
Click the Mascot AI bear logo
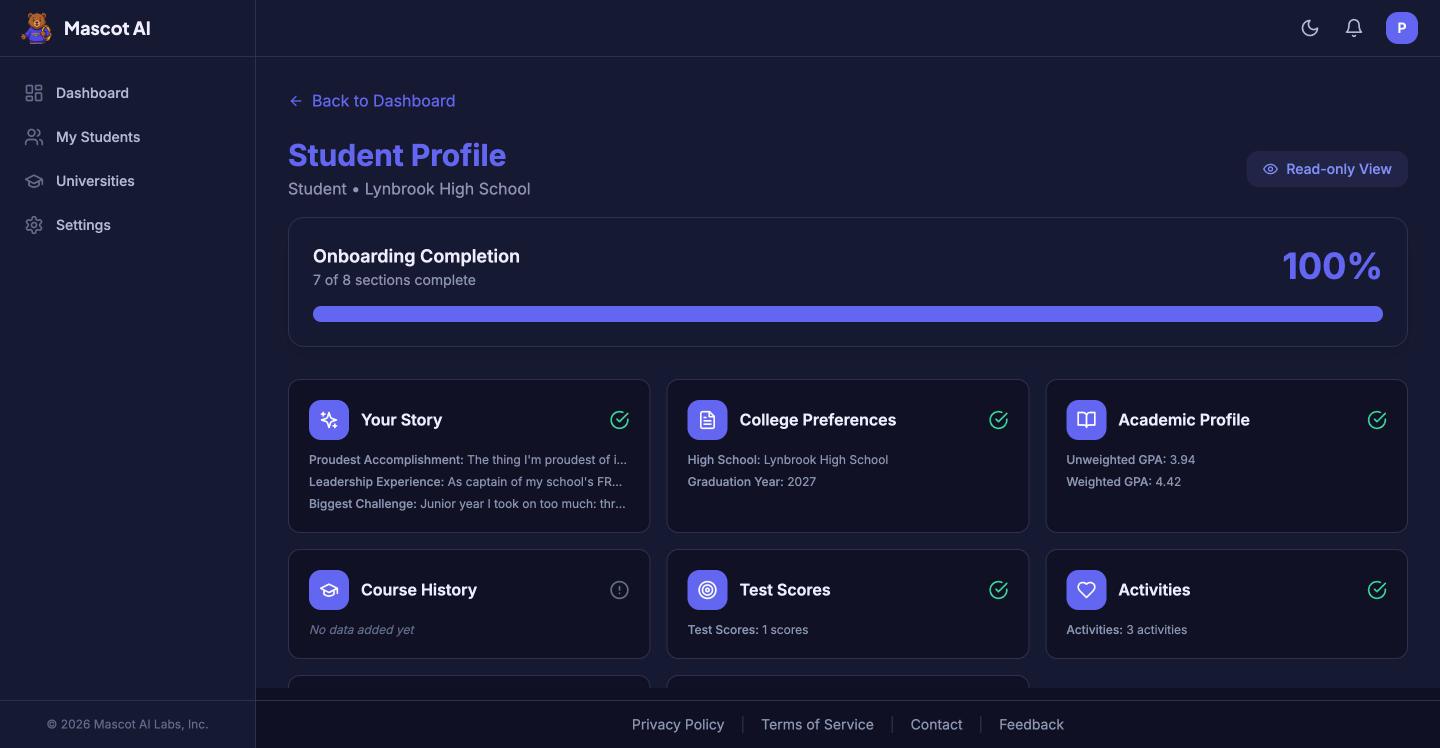tap(37, 28)
